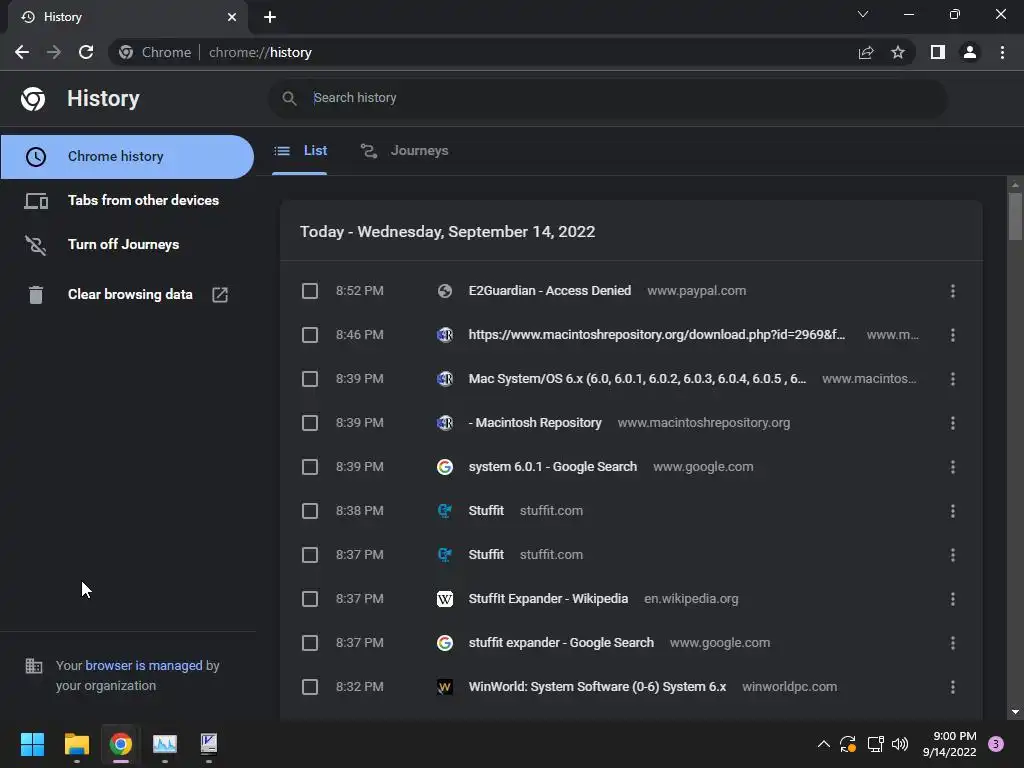This screenshot has height=768, width=1024.
Task: Click the Chrome taskbar icon
Action: click(x=121, y=744)
